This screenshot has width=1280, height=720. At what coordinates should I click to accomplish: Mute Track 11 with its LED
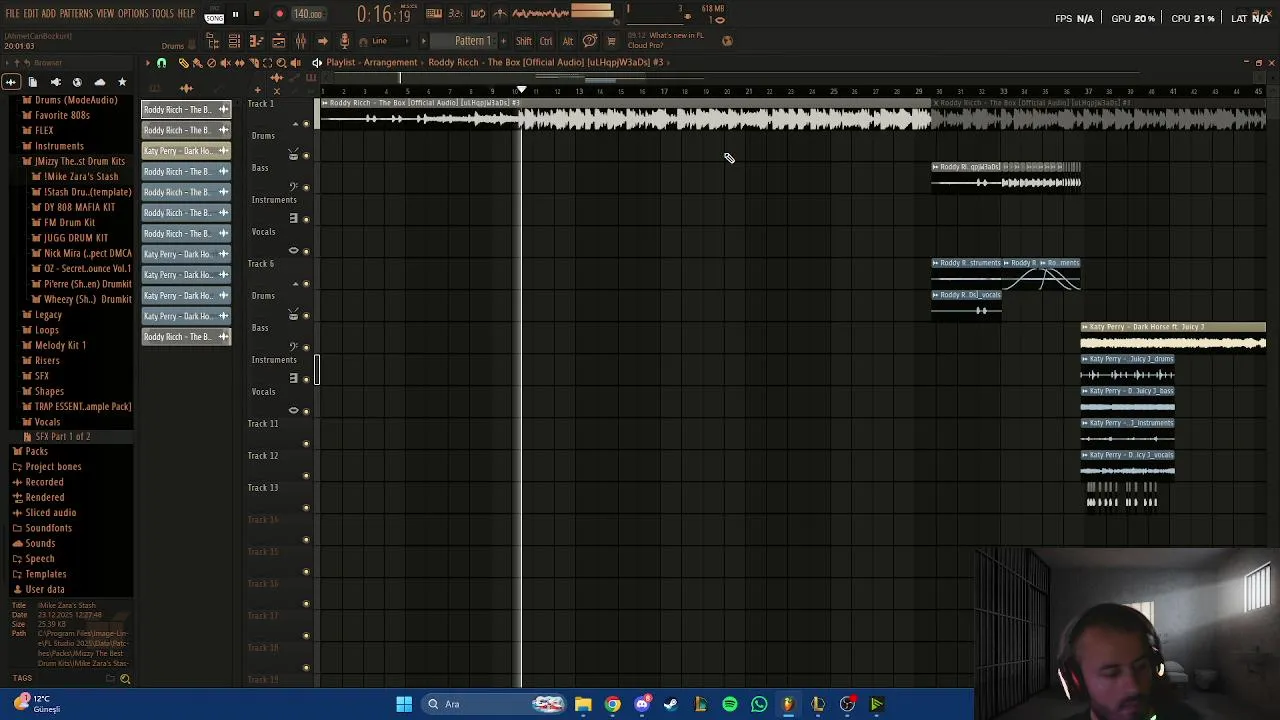(x=306, y=443)
